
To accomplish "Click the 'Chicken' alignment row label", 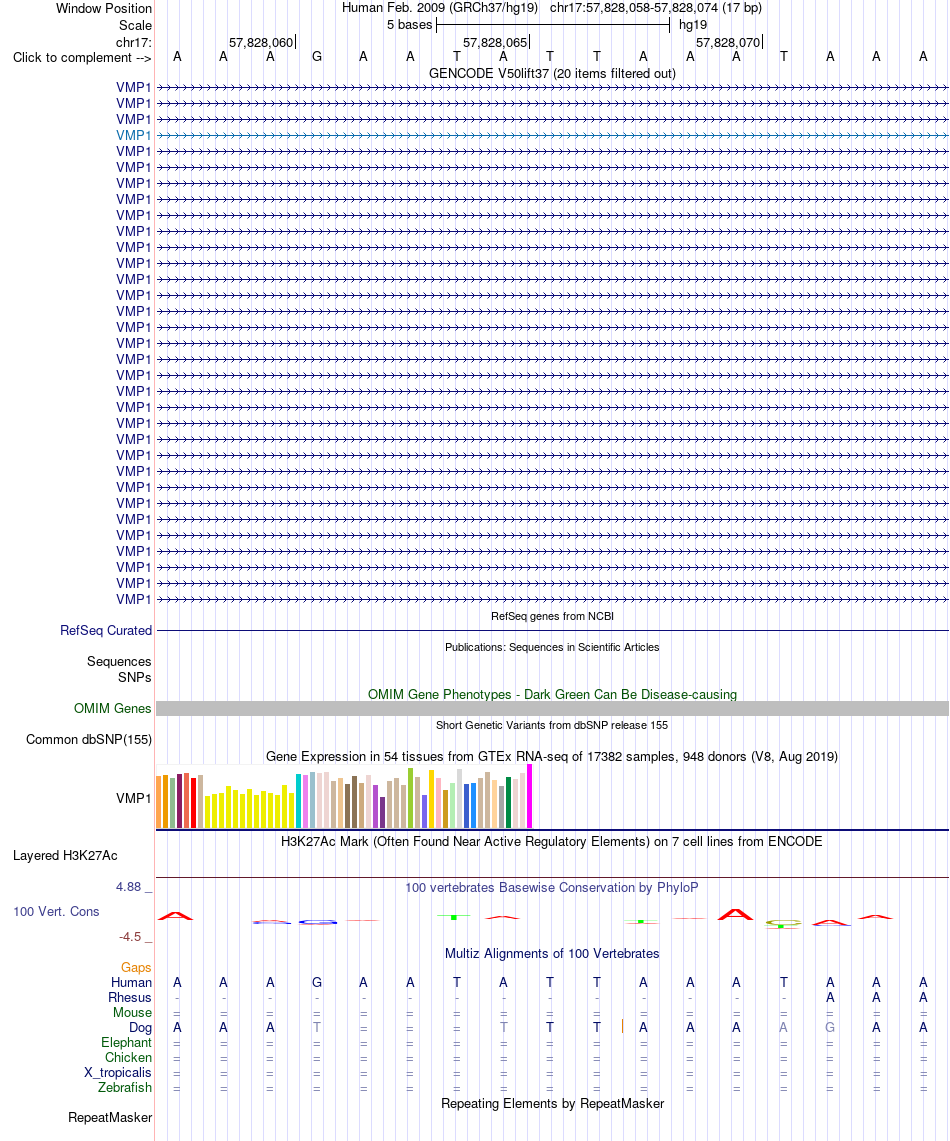I will point(129,1058).
